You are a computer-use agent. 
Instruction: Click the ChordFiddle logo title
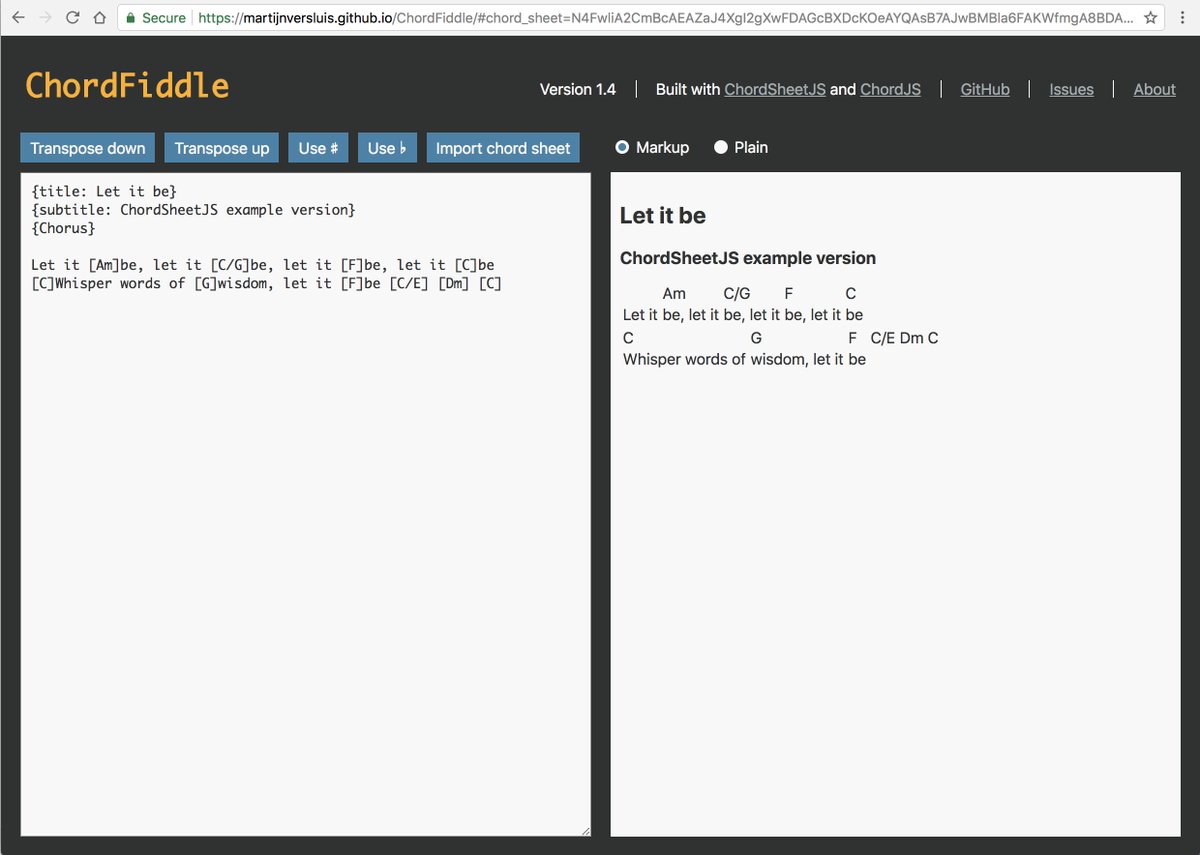click(x=127, y=86)
